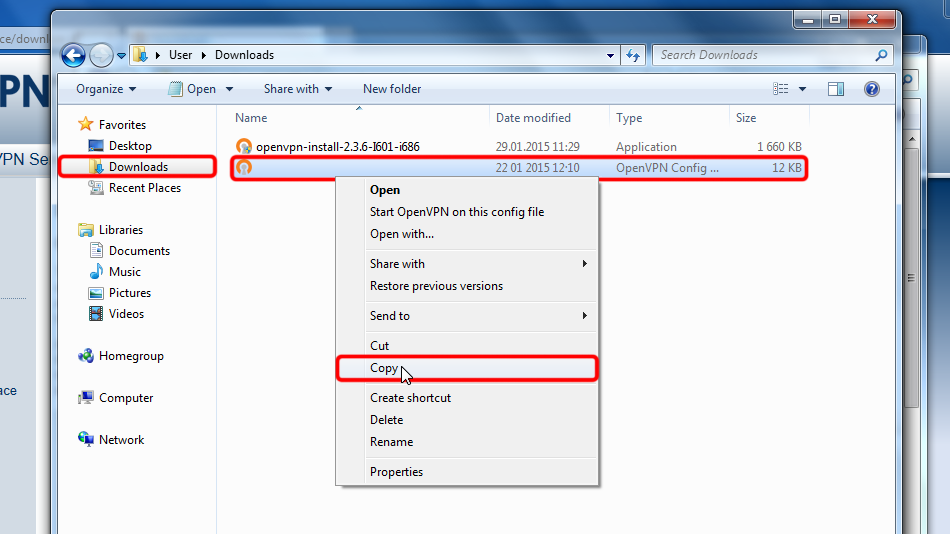Toggle the preview pane button
Screen dimensions: 950x534
point(836,89)
